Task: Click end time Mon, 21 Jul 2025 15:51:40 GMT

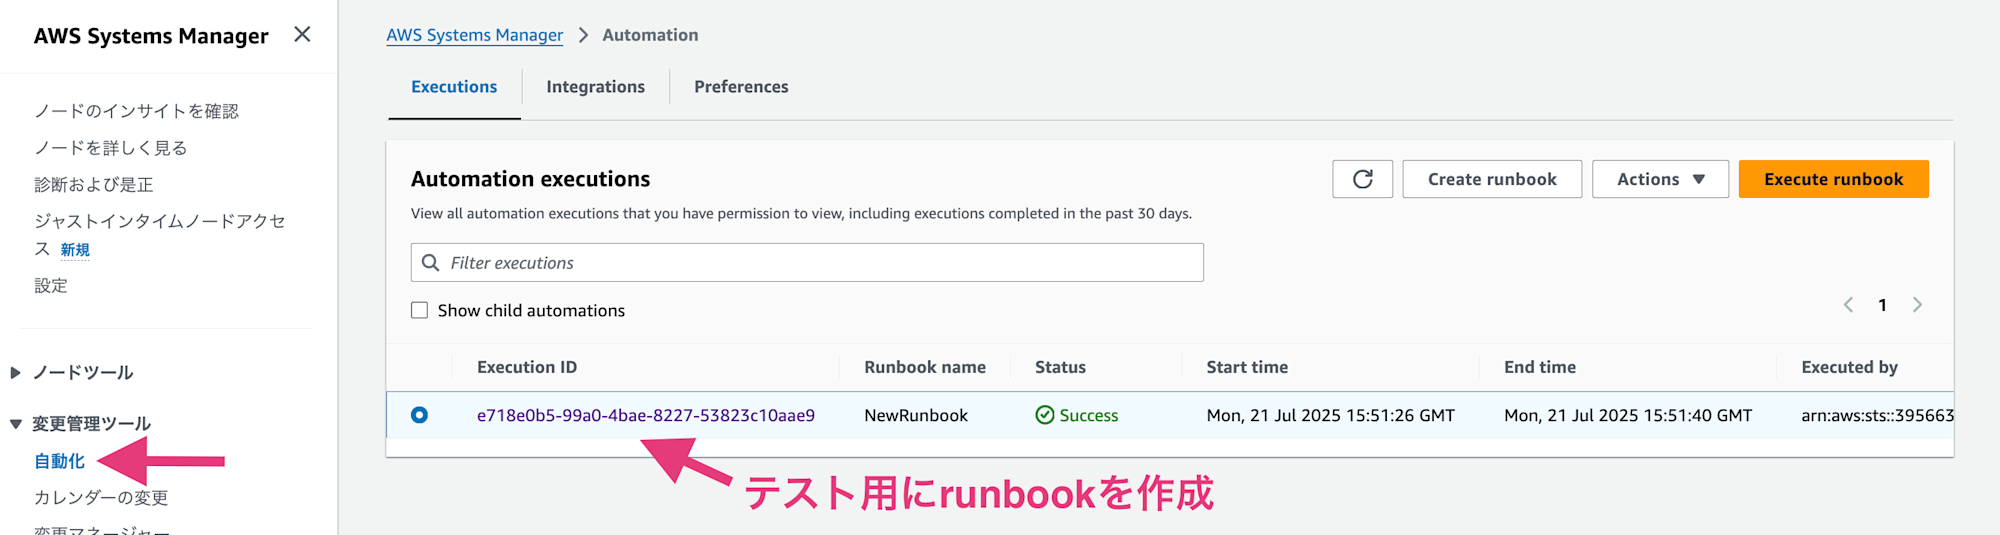Action: [x=1628, y=415]
